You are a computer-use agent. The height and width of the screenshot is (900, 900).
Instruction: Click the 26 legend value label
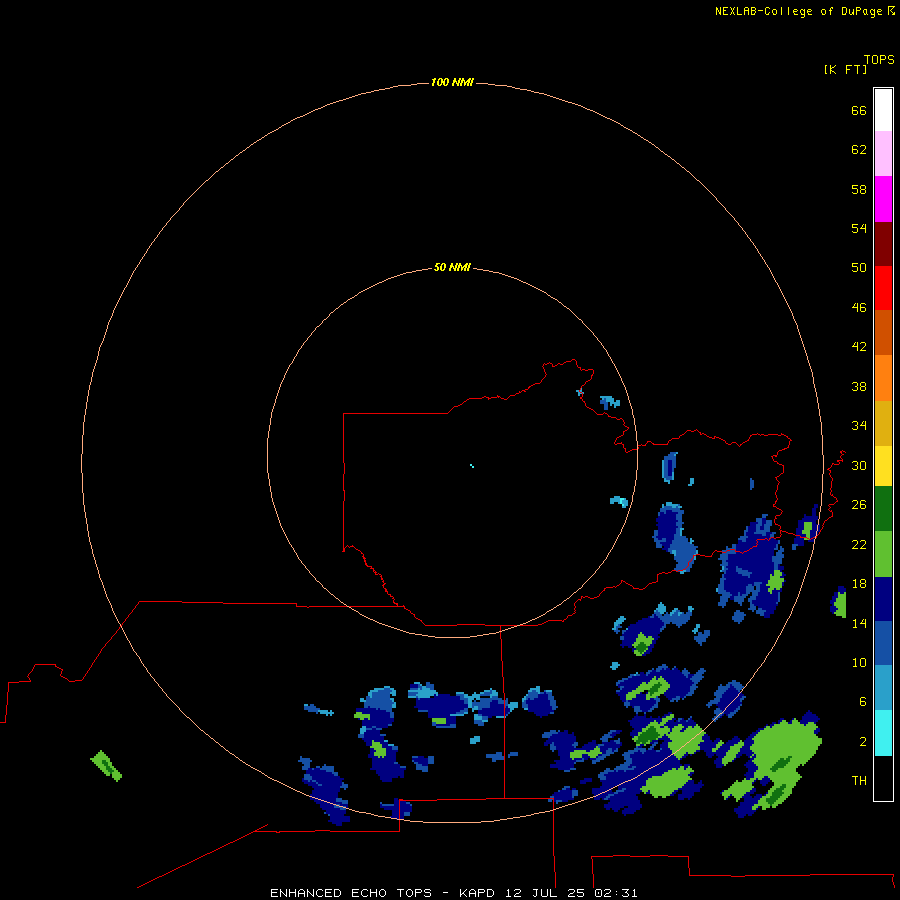coord(859,505)
